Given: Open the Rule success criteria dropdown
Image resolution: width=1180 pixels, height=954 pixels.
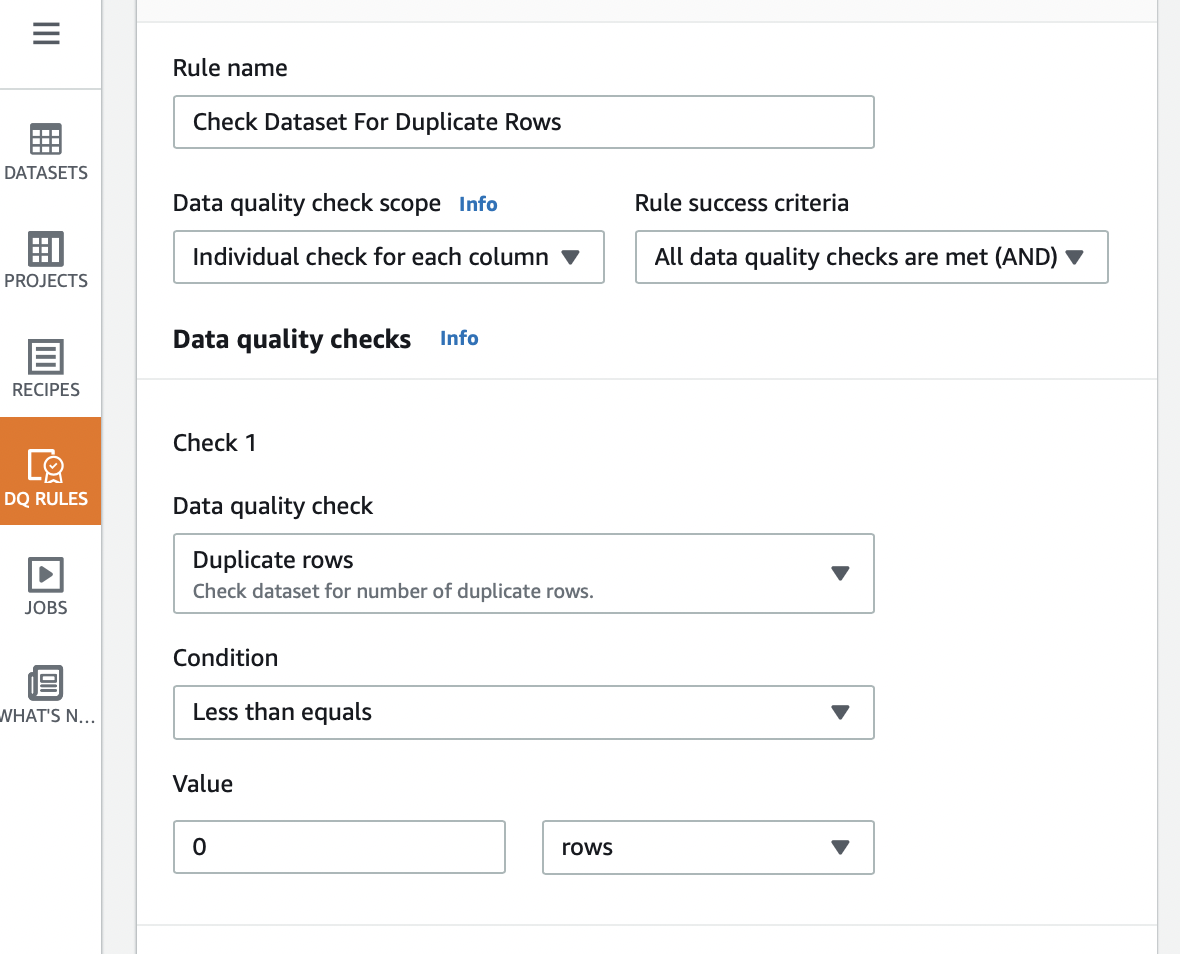Looking at the screenshot, I should click(871, 257).
